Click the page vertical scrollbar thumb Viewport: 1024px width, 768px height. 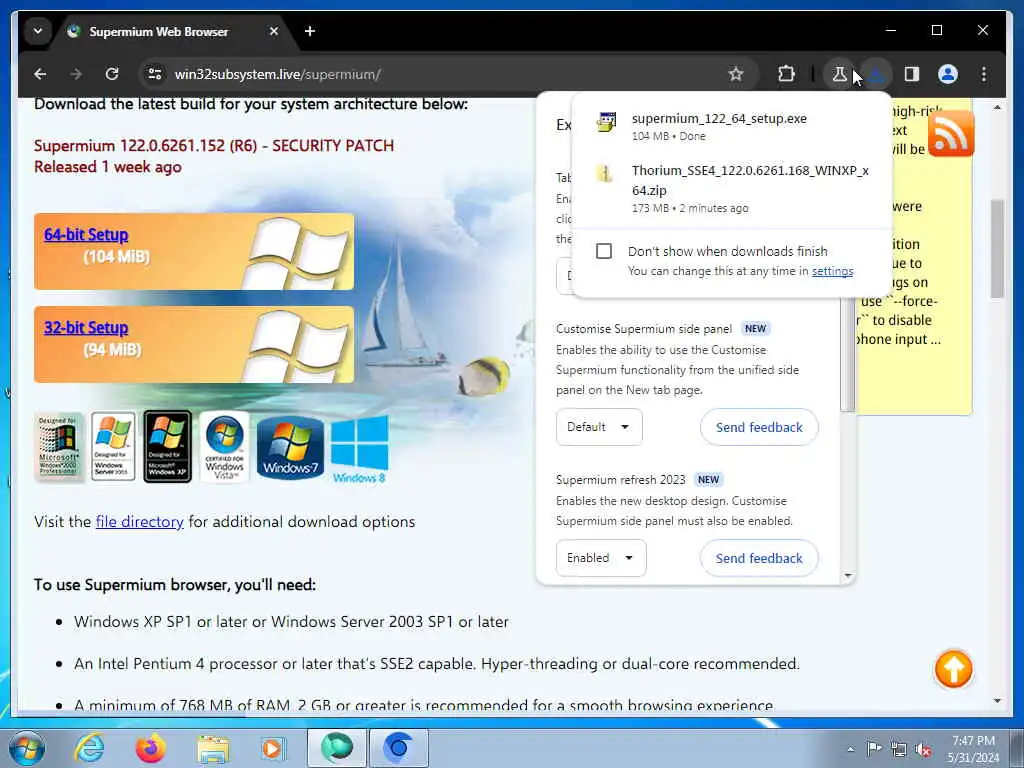[997, 248]
